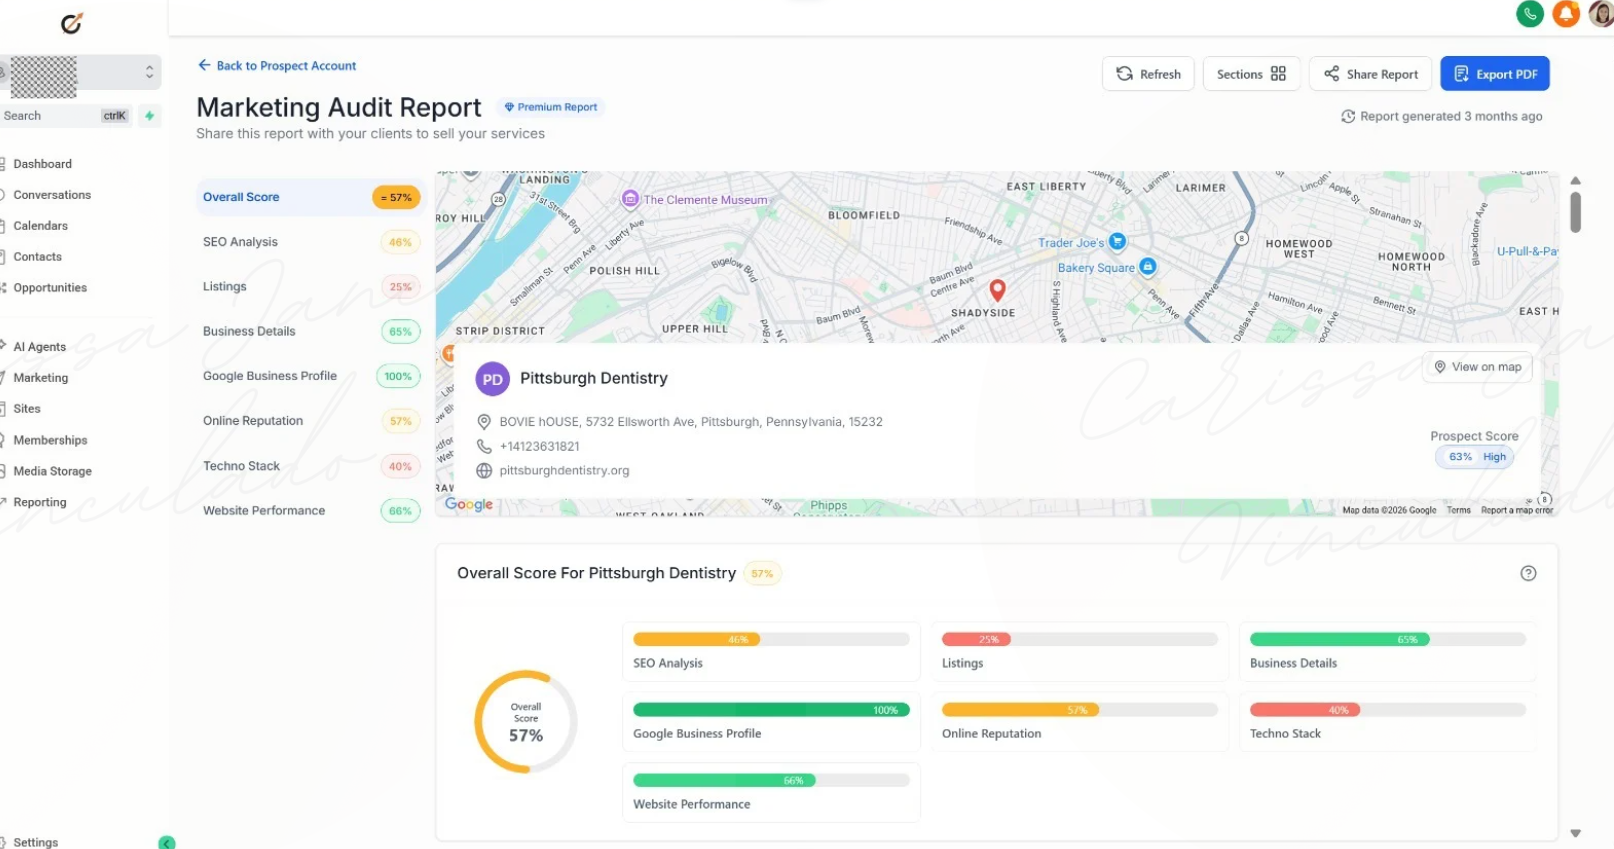
Task: Go to Reporting in the sidebar
Action: (x=39, y=502)
